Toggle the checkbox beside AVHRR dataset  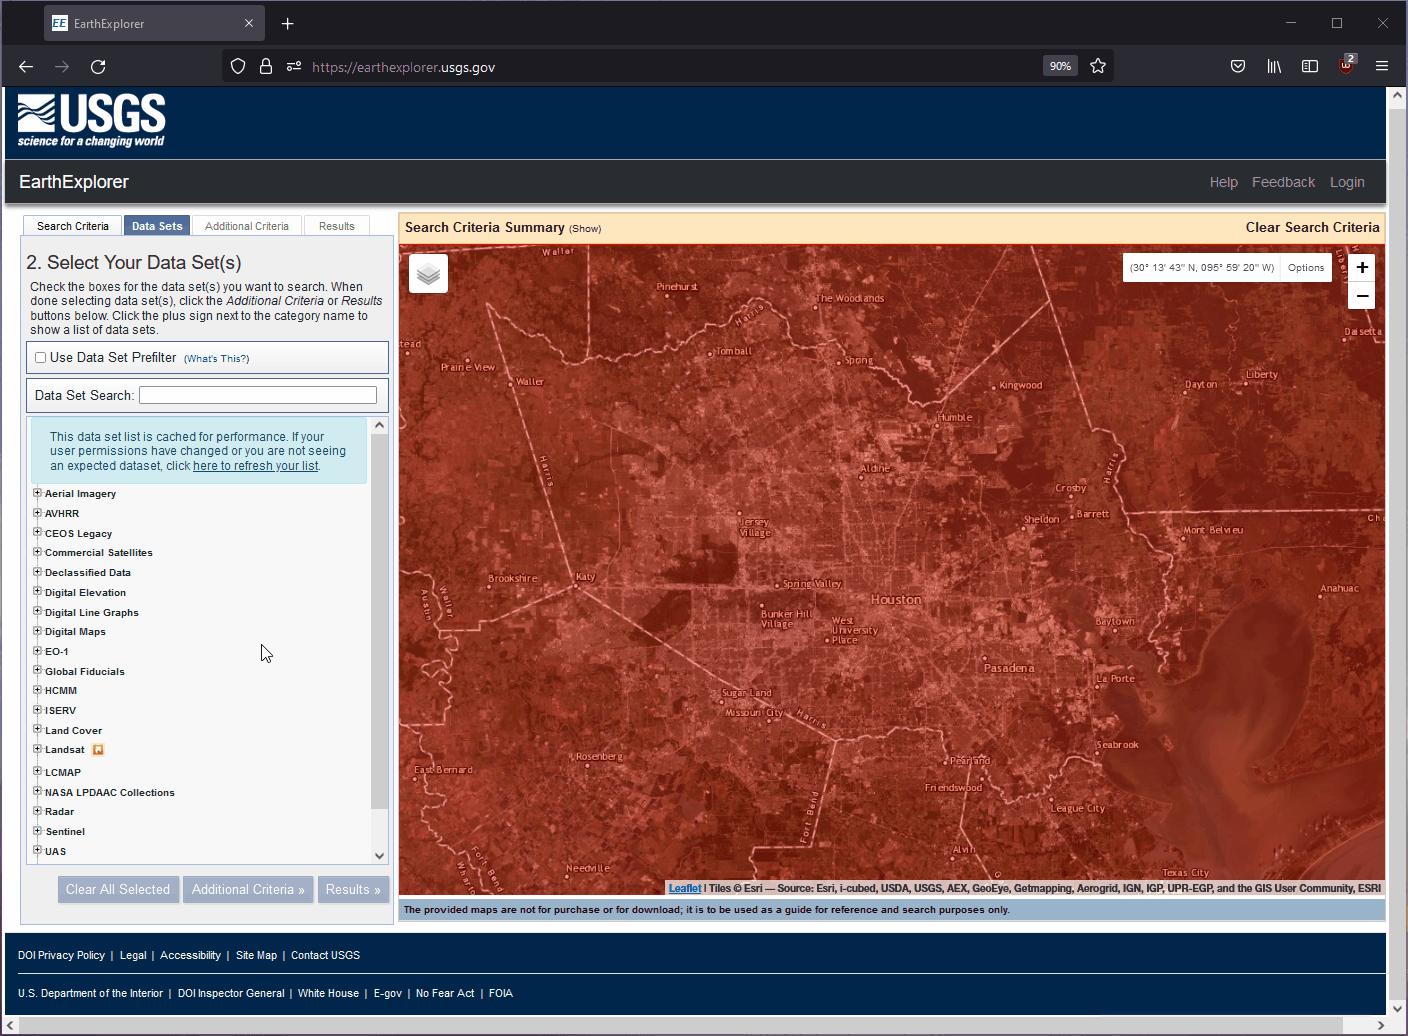click(x=37, y=513)
